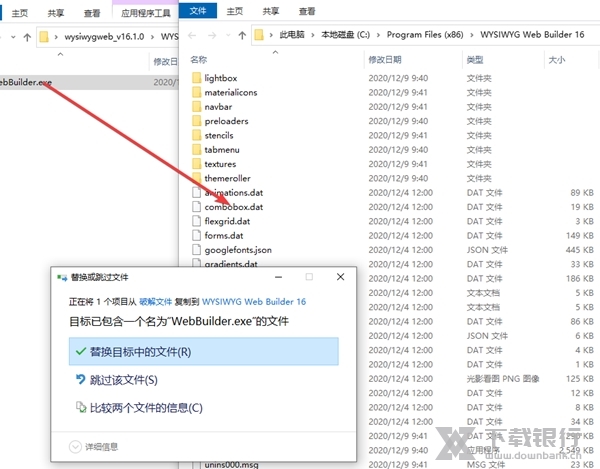Go up one level in left Explorer window

[27, 37]
